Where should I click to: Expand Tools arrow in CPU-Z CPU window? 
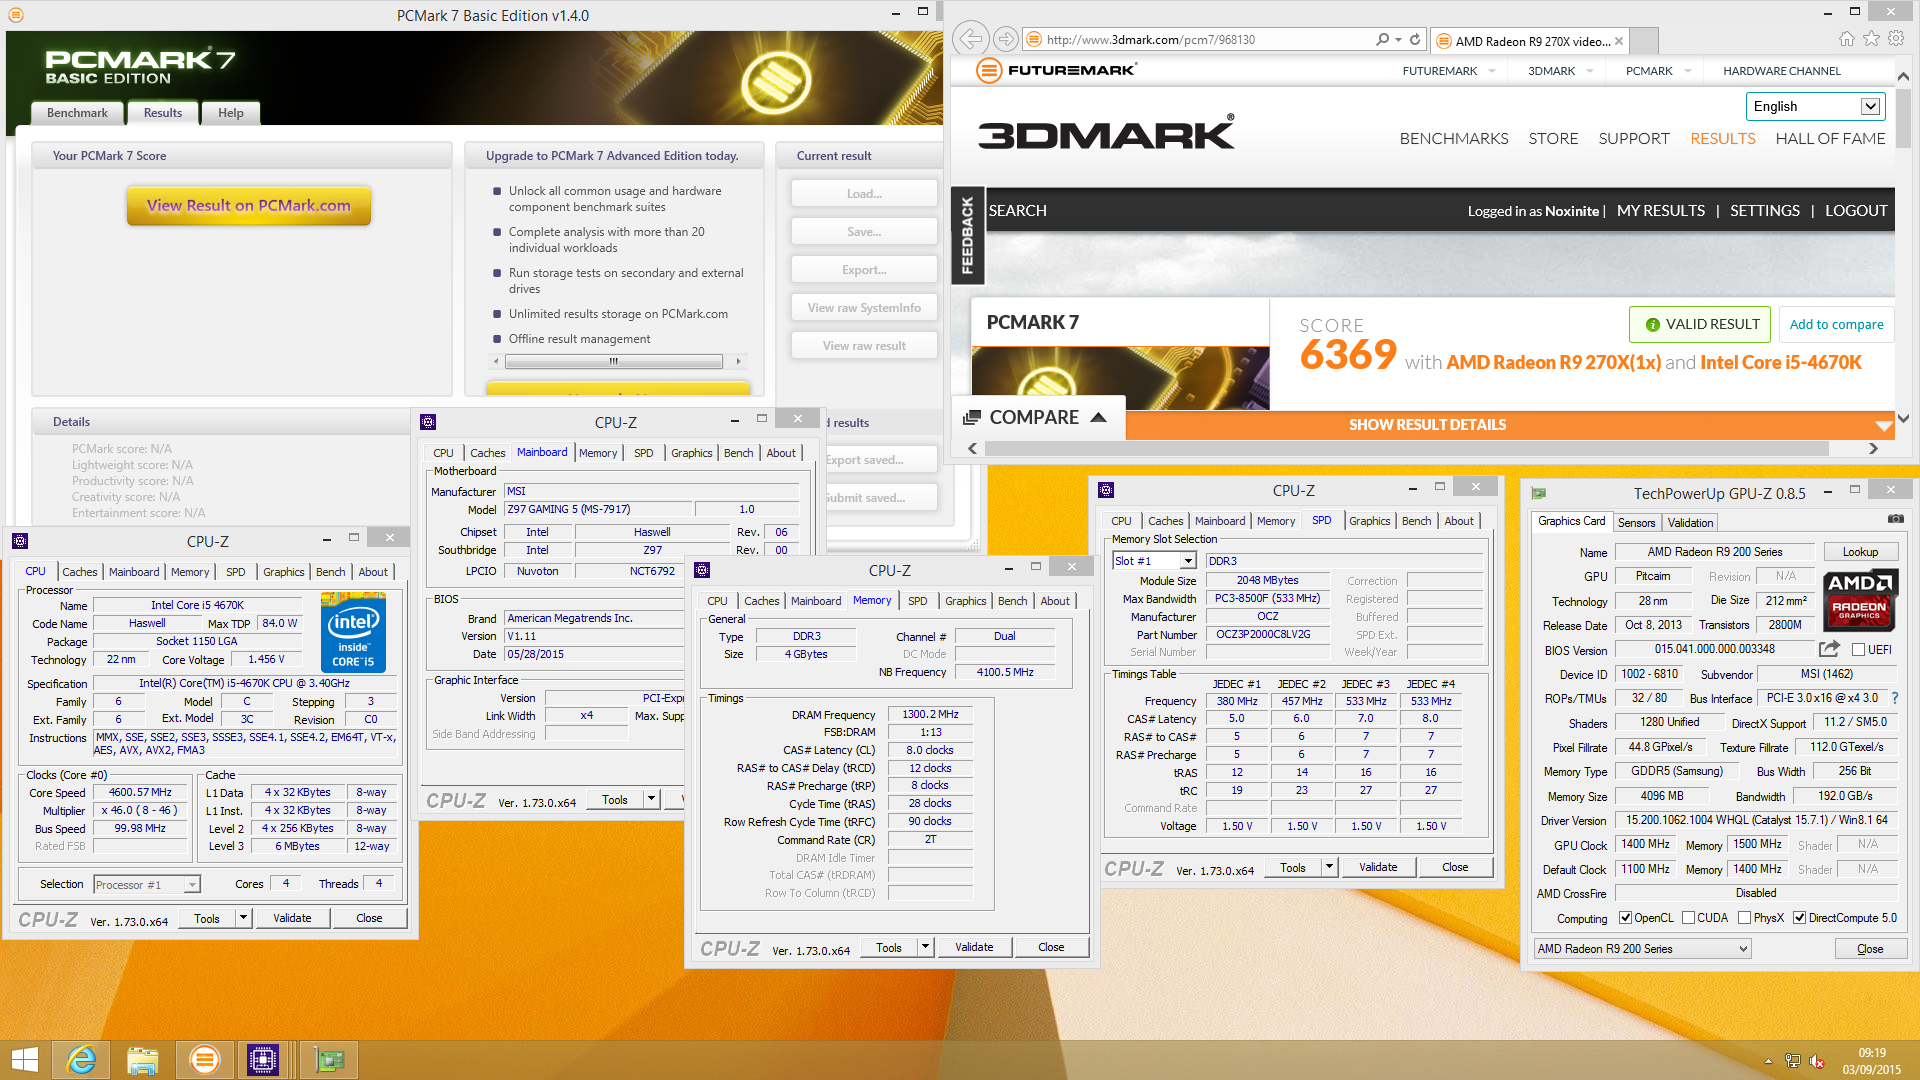[x=243, y=918]
